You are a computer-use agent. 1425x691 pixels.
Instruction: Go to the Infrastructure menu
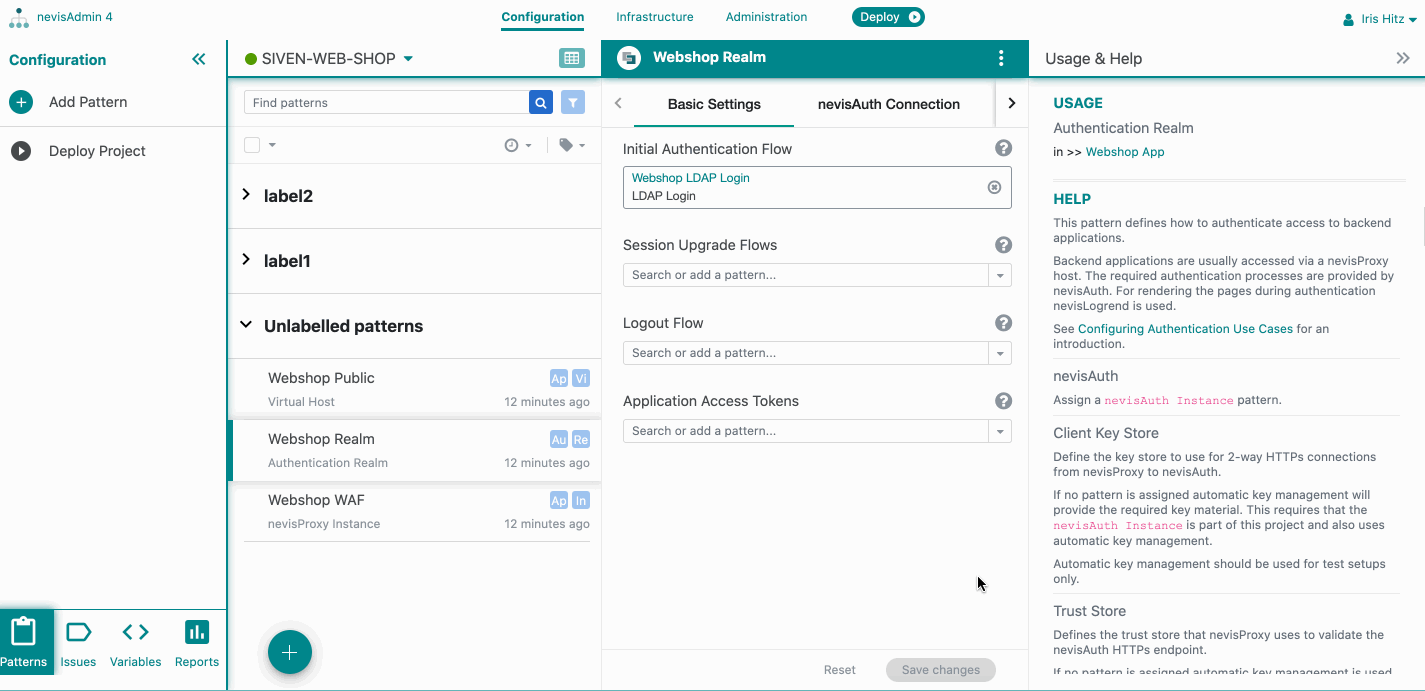tap(654, 17)
